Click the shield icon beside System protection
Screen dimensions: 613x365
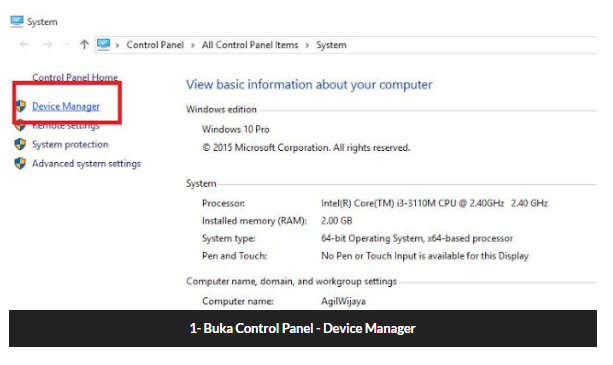coord(20,144)
